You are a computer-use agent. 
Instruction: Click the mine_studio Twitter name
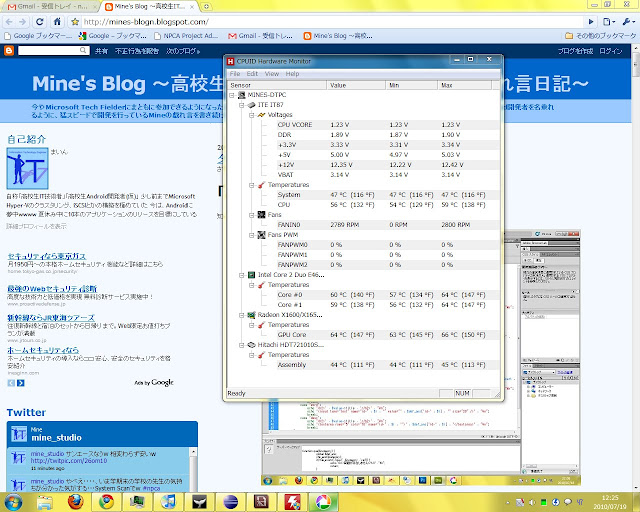(x=56, y=438)
